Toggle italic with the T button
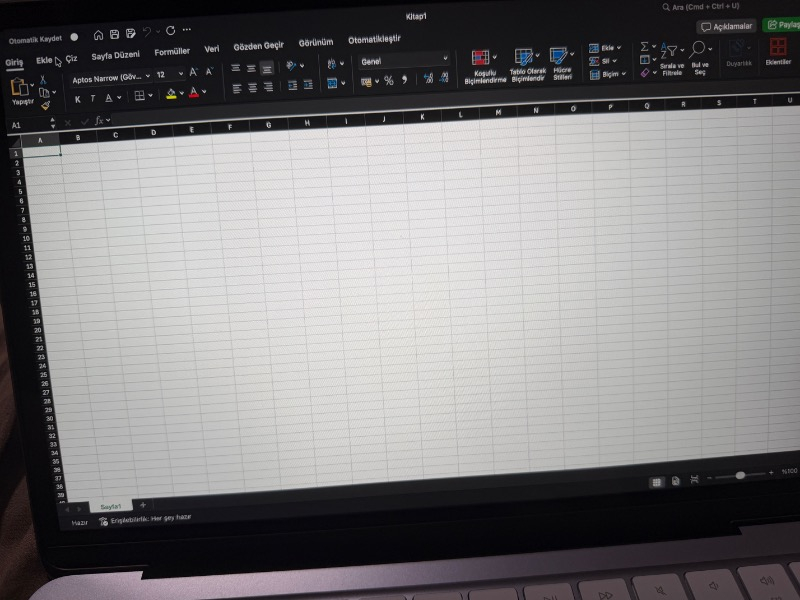This screenshot has width=800, height=600. [93, 98]
